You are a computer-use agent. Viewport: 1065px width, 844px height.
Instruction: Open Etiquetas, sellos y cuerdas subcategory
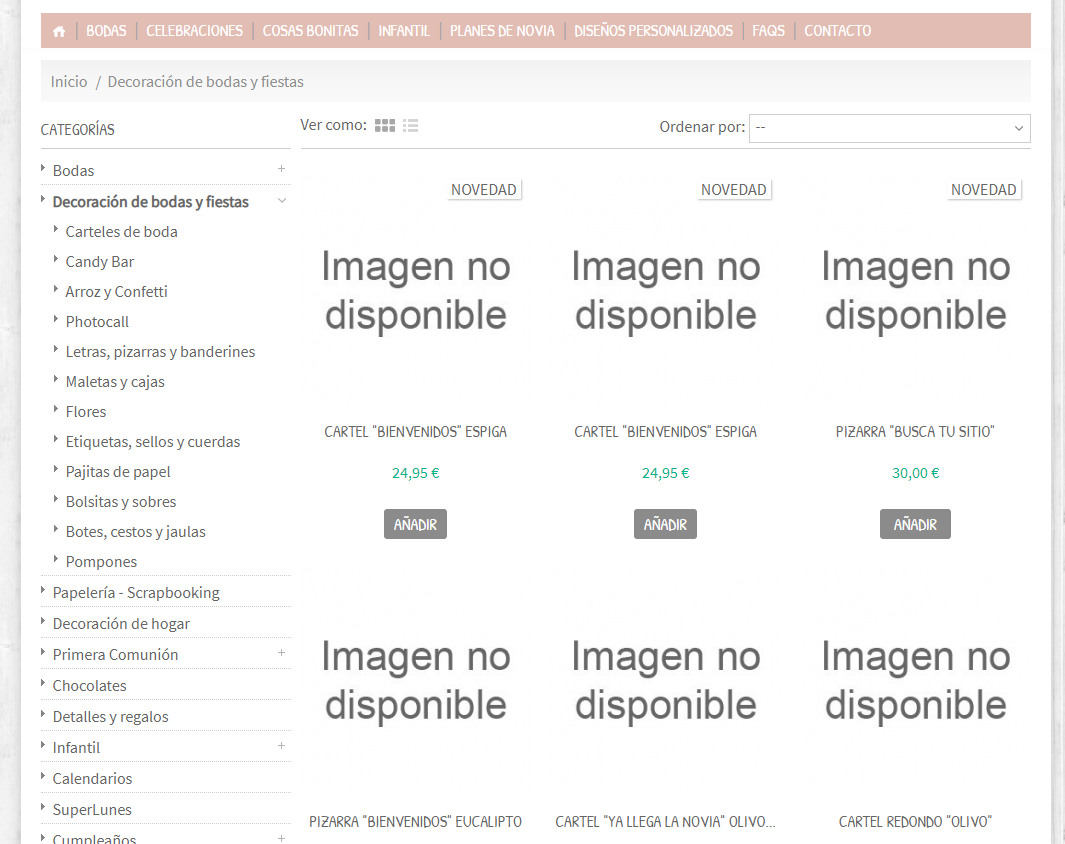(x=153, y=441)
